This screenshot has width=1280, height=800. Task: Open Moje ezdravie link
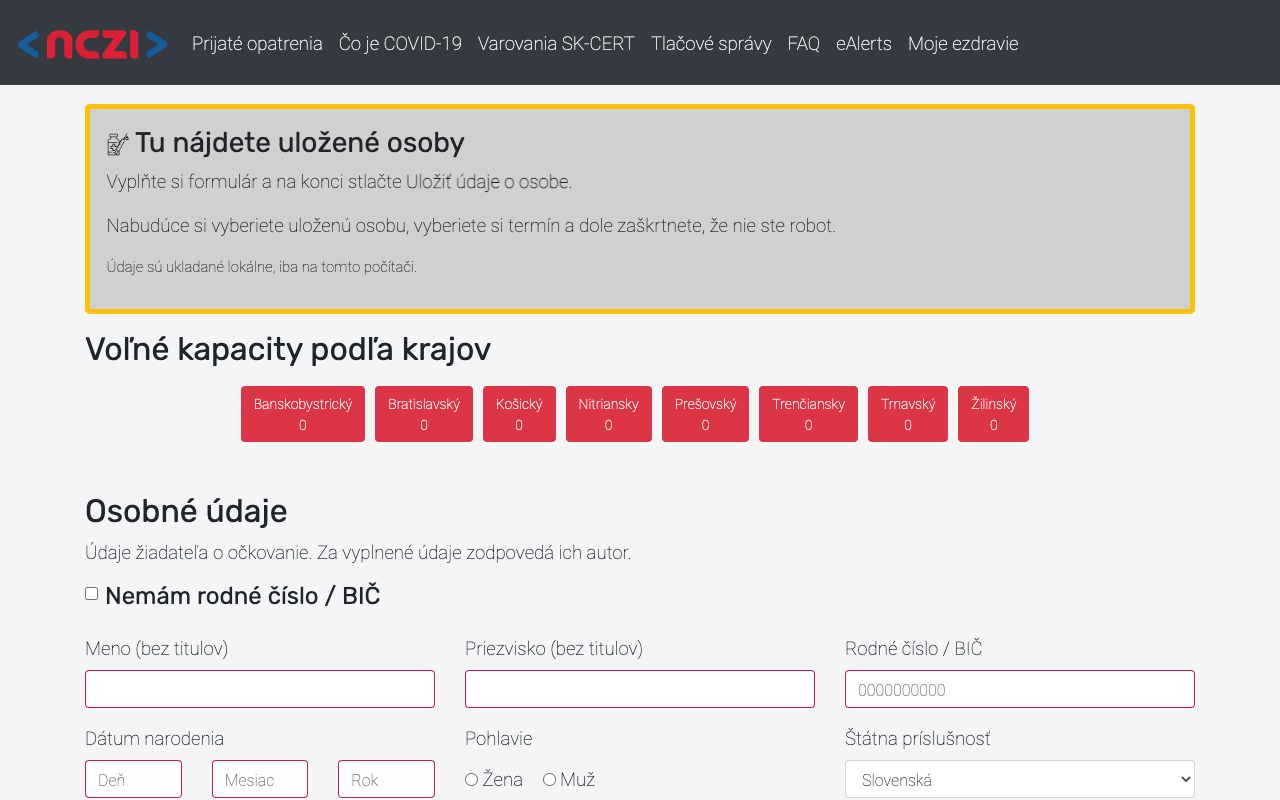tap(963, 44)
